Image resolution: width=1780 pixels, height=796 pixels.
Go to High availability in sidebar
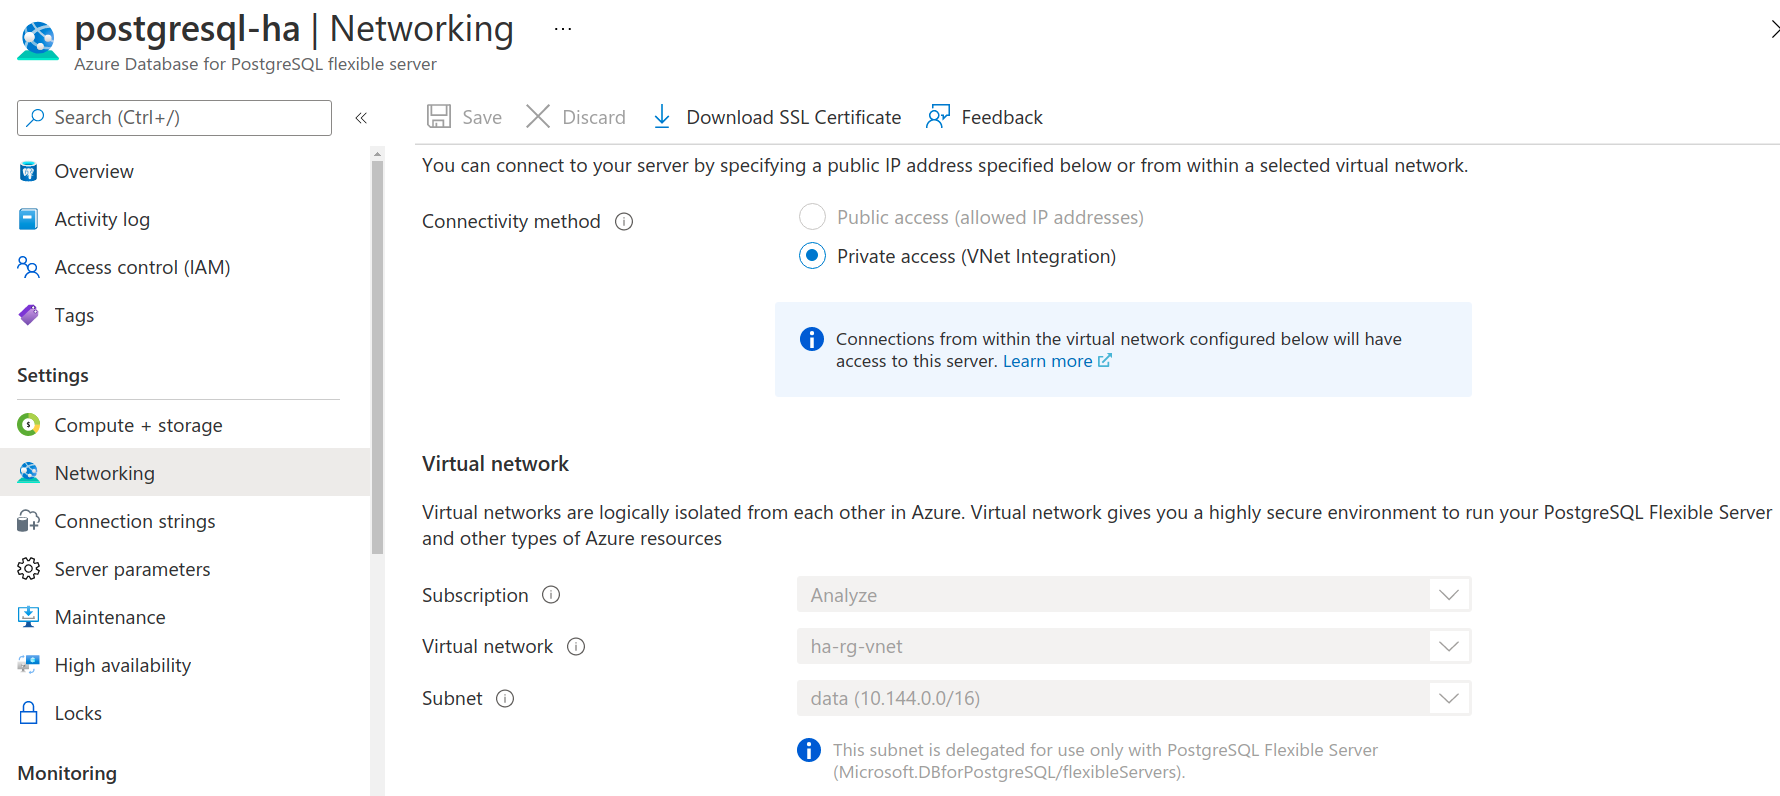click(x=122, y=666)
